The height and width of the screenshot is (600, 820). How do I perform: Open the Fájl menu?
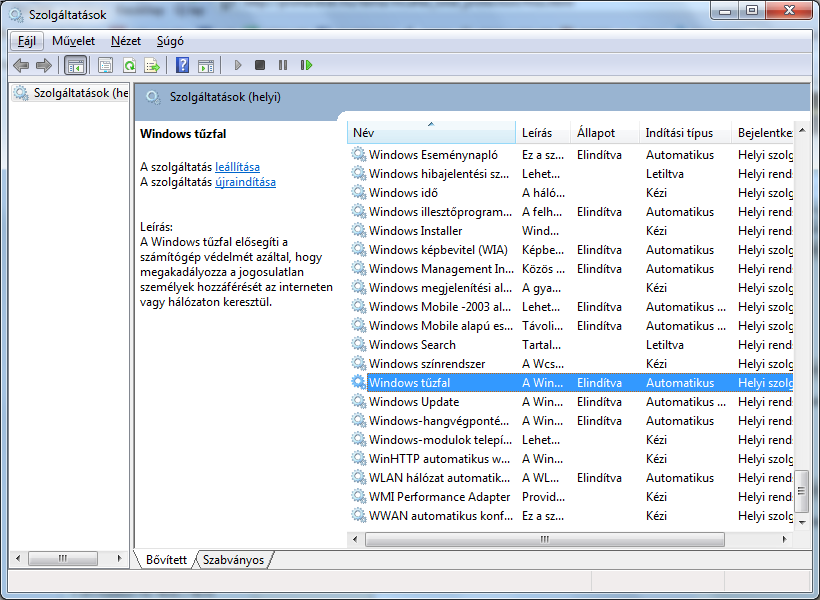[27, 41]
